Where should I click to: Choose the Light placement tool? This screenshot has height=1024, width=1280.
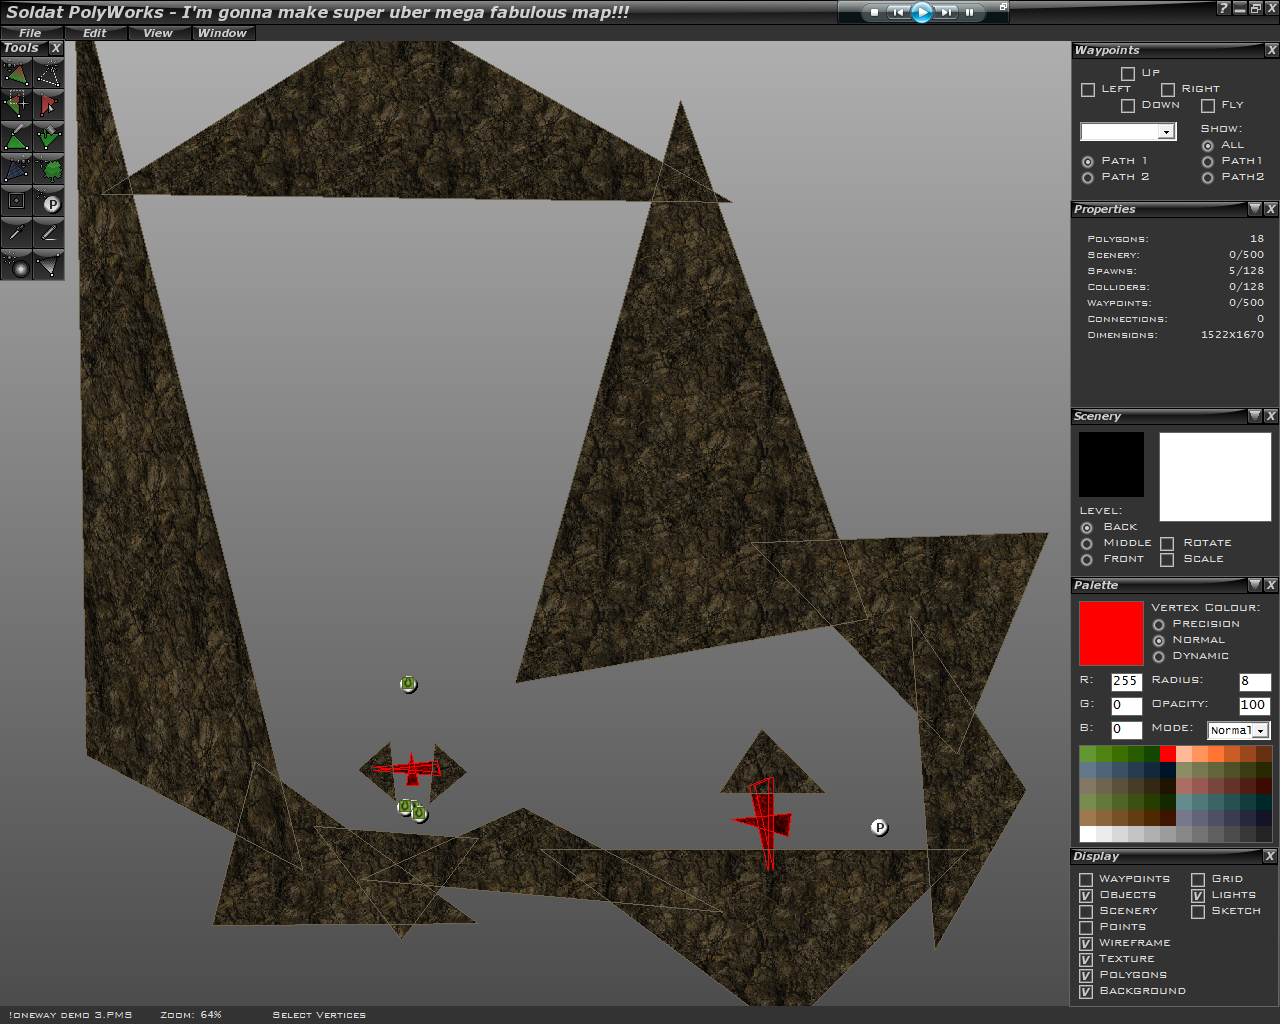pyautogui.click(x=17, y=265)
